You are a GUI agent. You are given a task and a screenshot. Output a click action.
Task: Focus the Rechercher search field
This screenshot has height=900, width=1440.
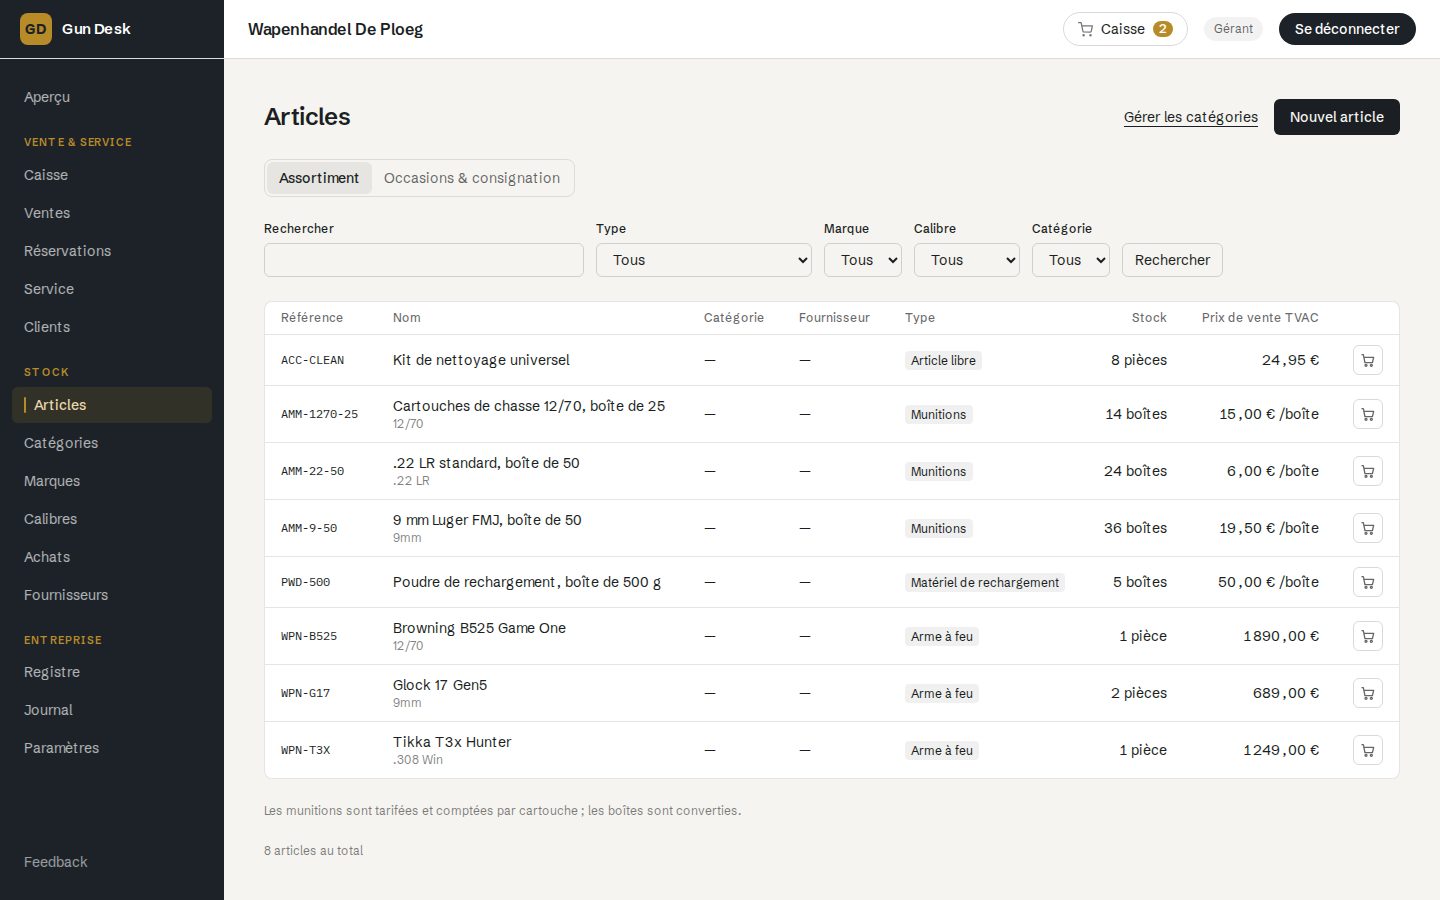(424, 260)
